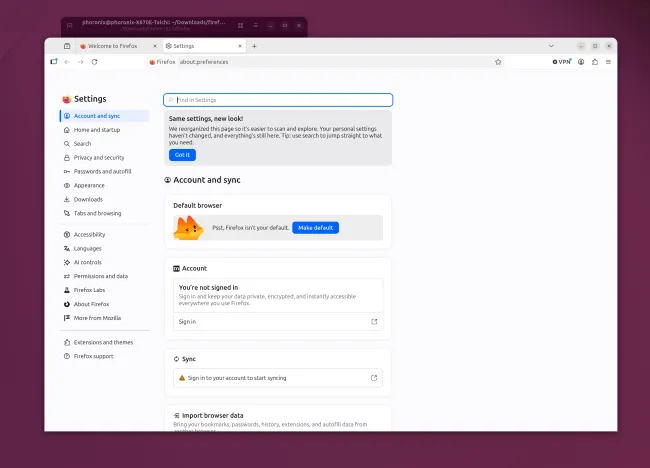Open Extensions and themes link

(104, 342)
